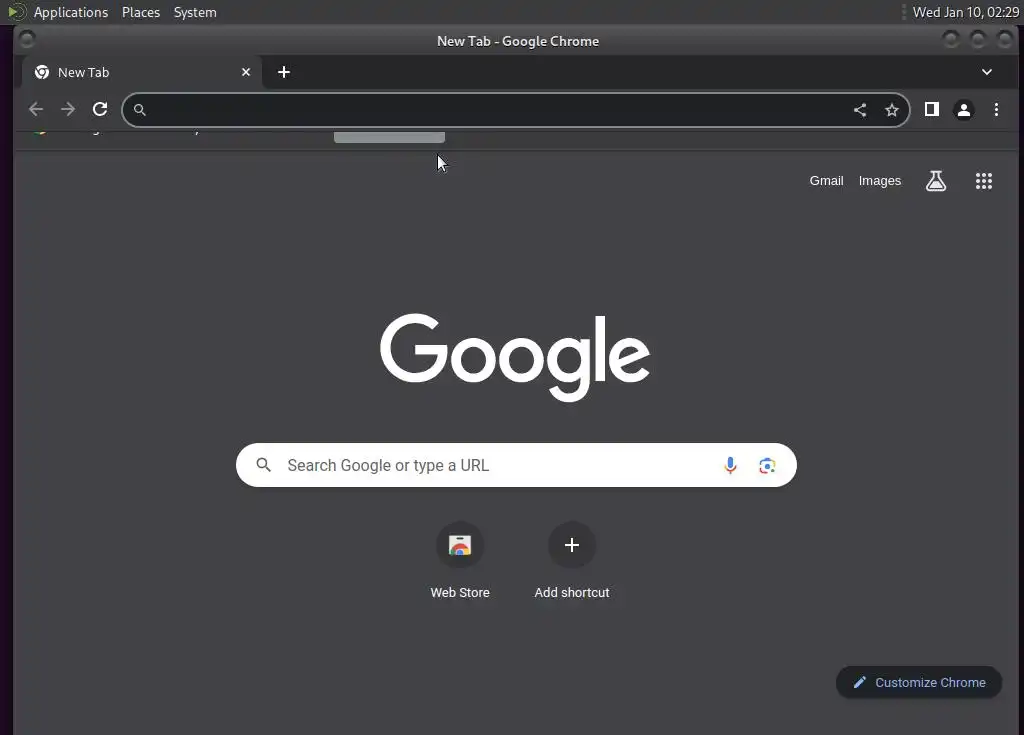
Task: Open Chrome's three-dot menu
Action: (x=996, y=109)
